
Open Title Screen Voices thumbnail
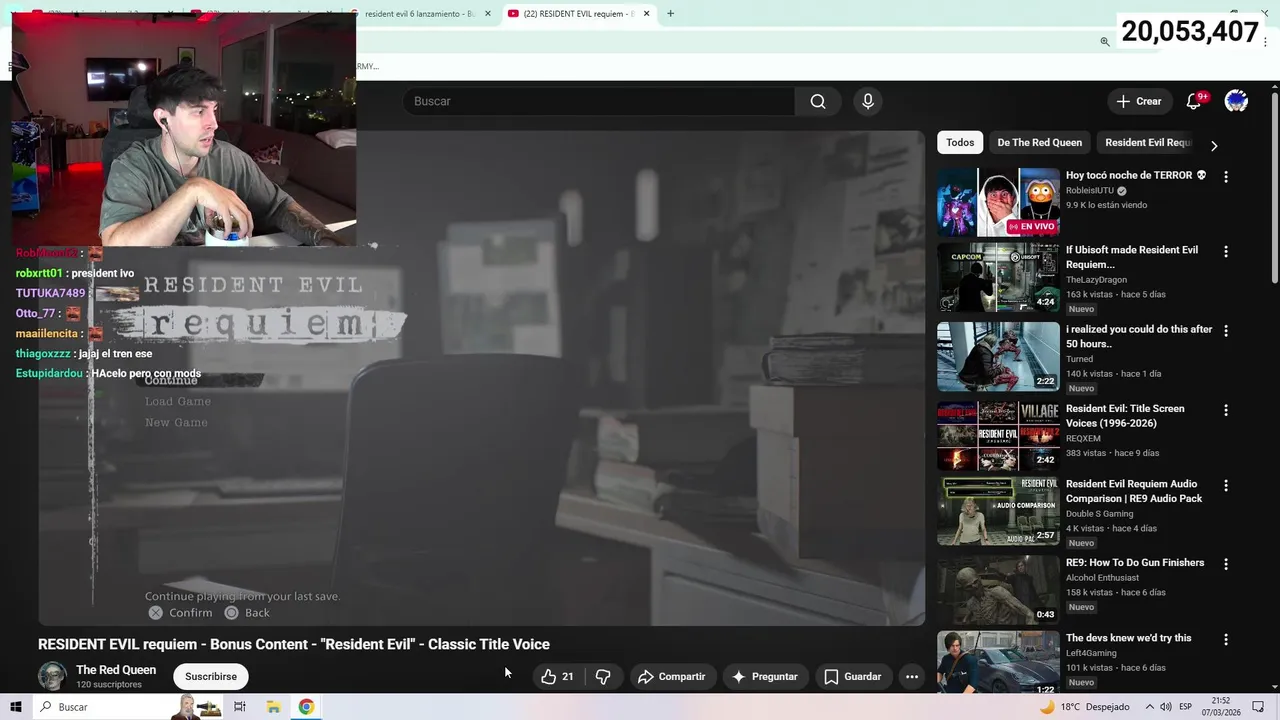click(x=998, y=435)
